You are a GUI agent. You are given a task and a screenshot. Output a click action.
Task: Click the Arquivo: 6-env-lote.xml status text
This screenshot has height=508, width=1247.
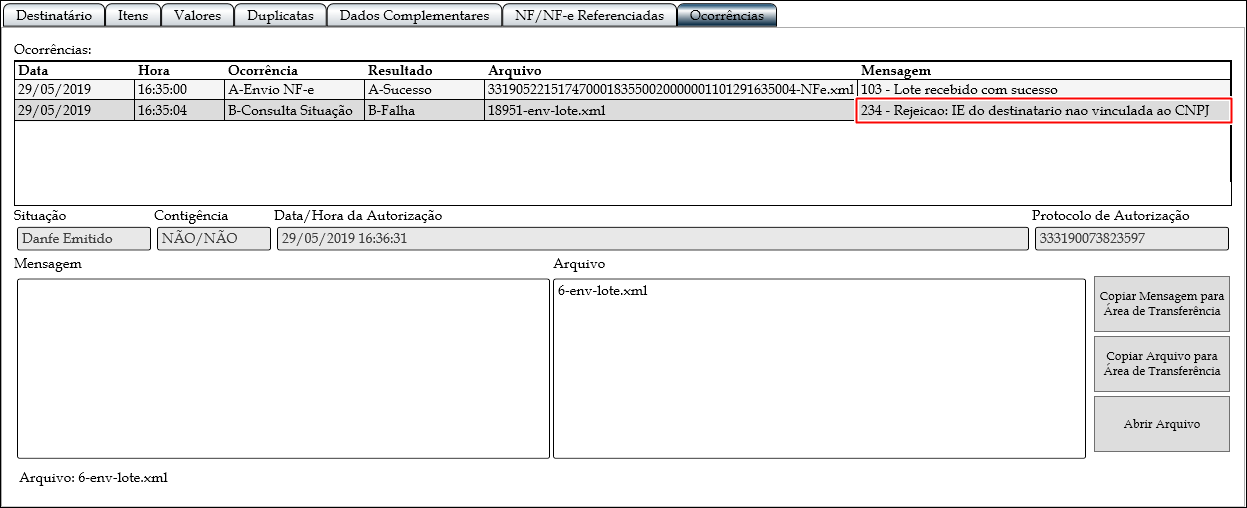pos(93,478)
